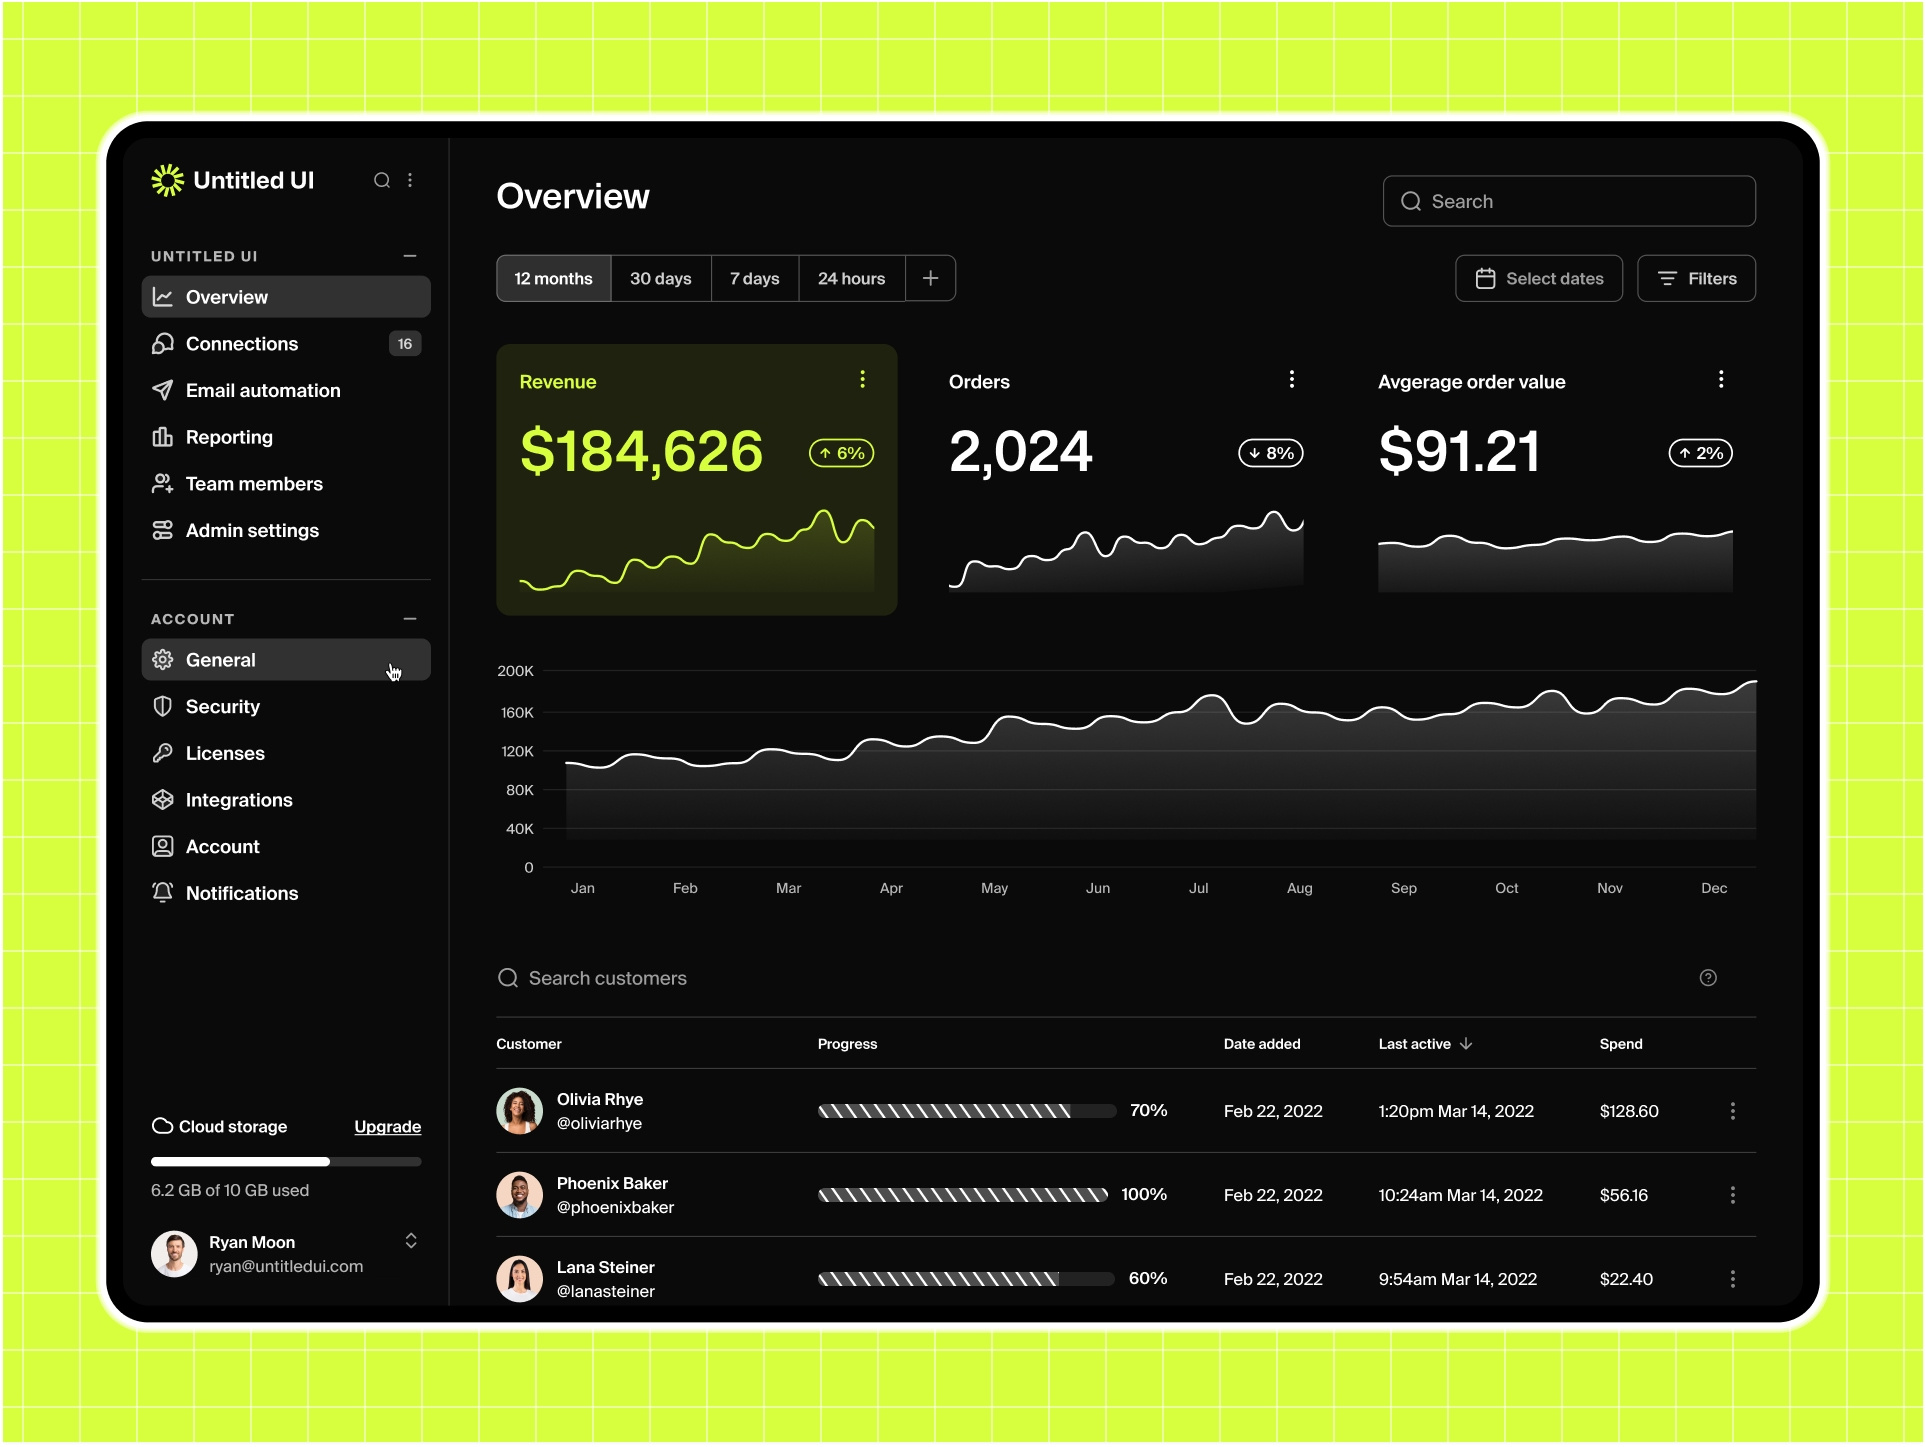Open Team members settings
Viewport: 1926px width, 1447px height.
pos(253,483)
